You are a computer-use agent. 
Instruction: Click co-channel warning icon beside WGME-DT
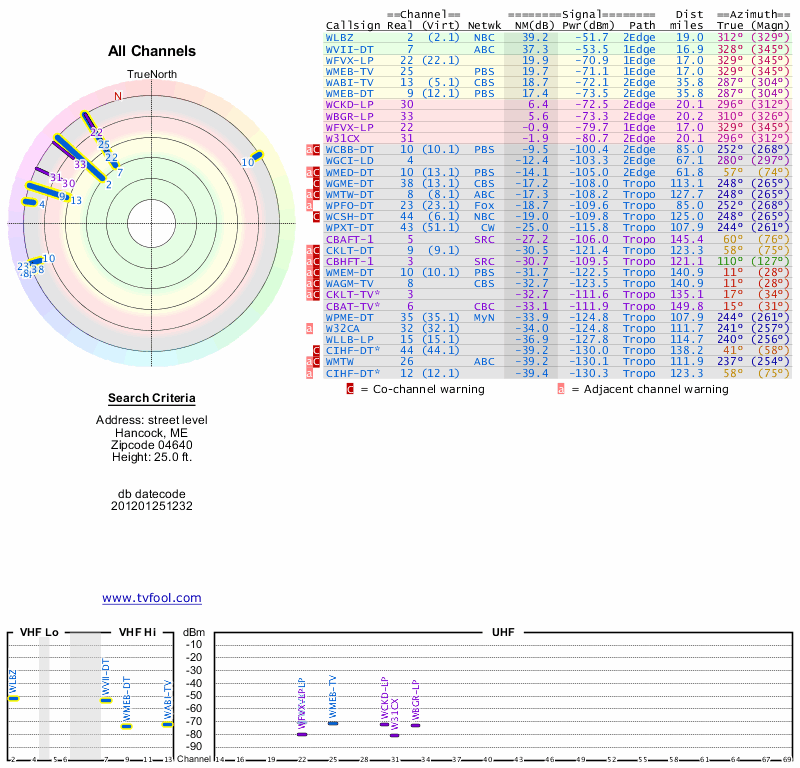317,183
